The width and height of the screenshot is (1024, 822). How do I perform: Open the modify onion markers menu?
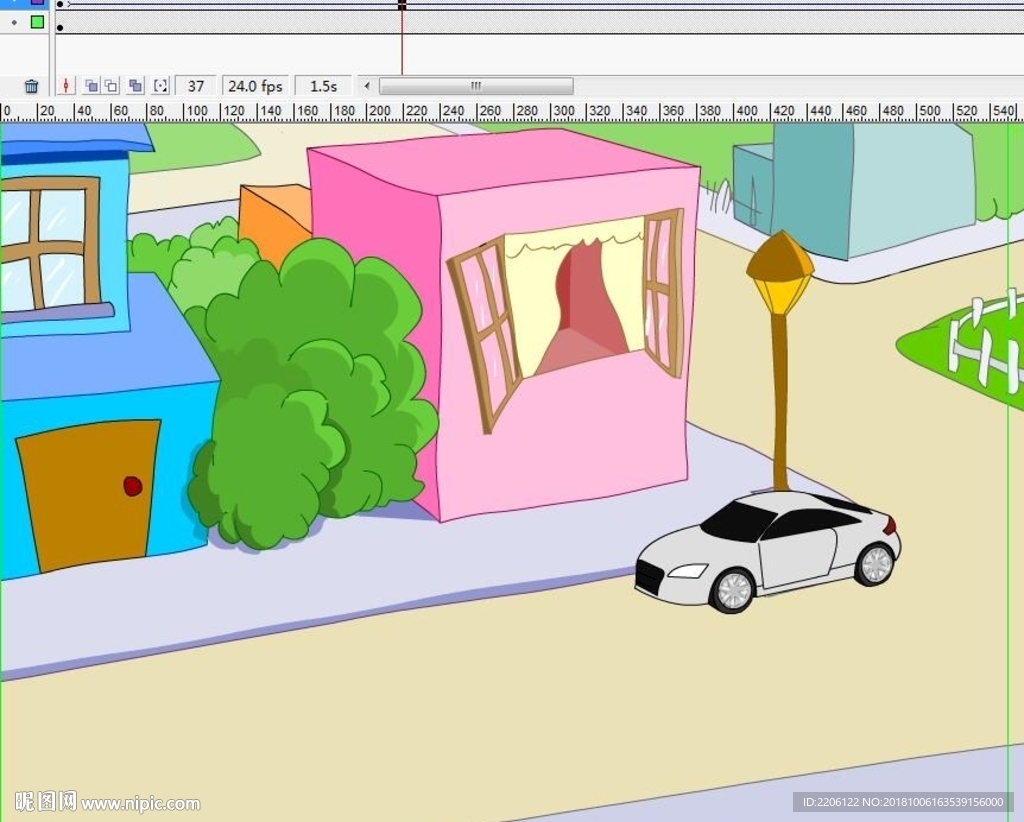pyautogui.click(x=160, y=87)
